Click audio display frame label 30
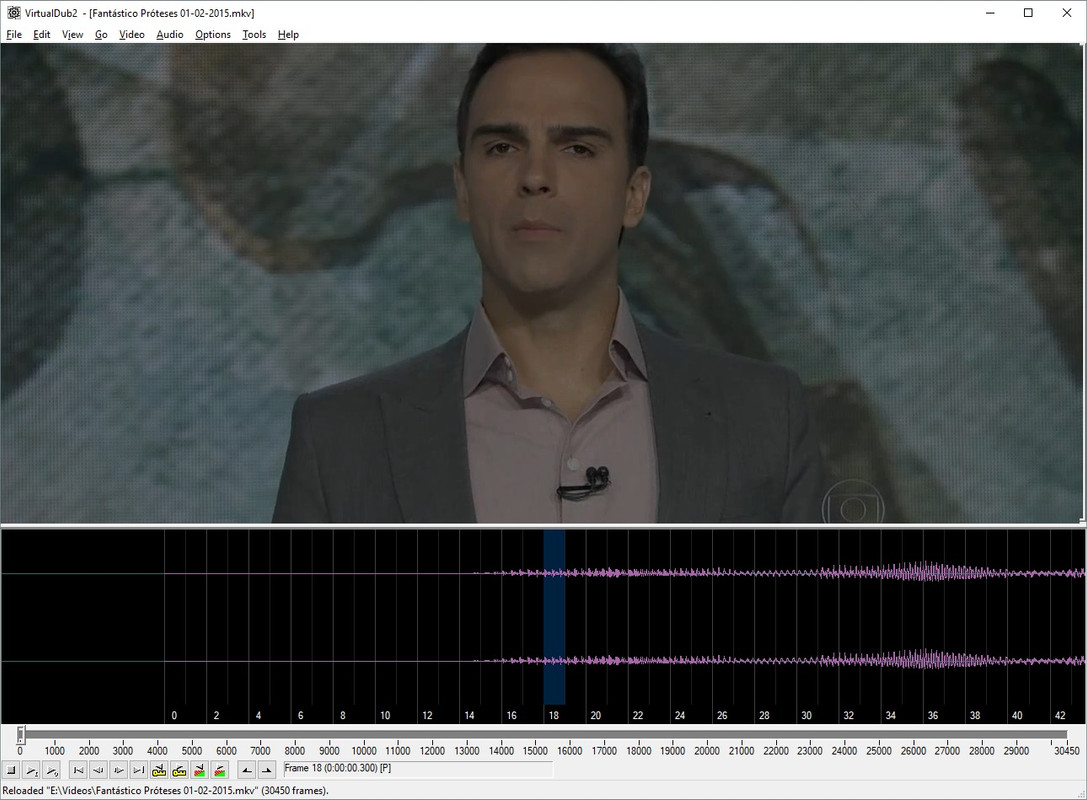This screenshot has width=1087, height=800. point(806,715)
